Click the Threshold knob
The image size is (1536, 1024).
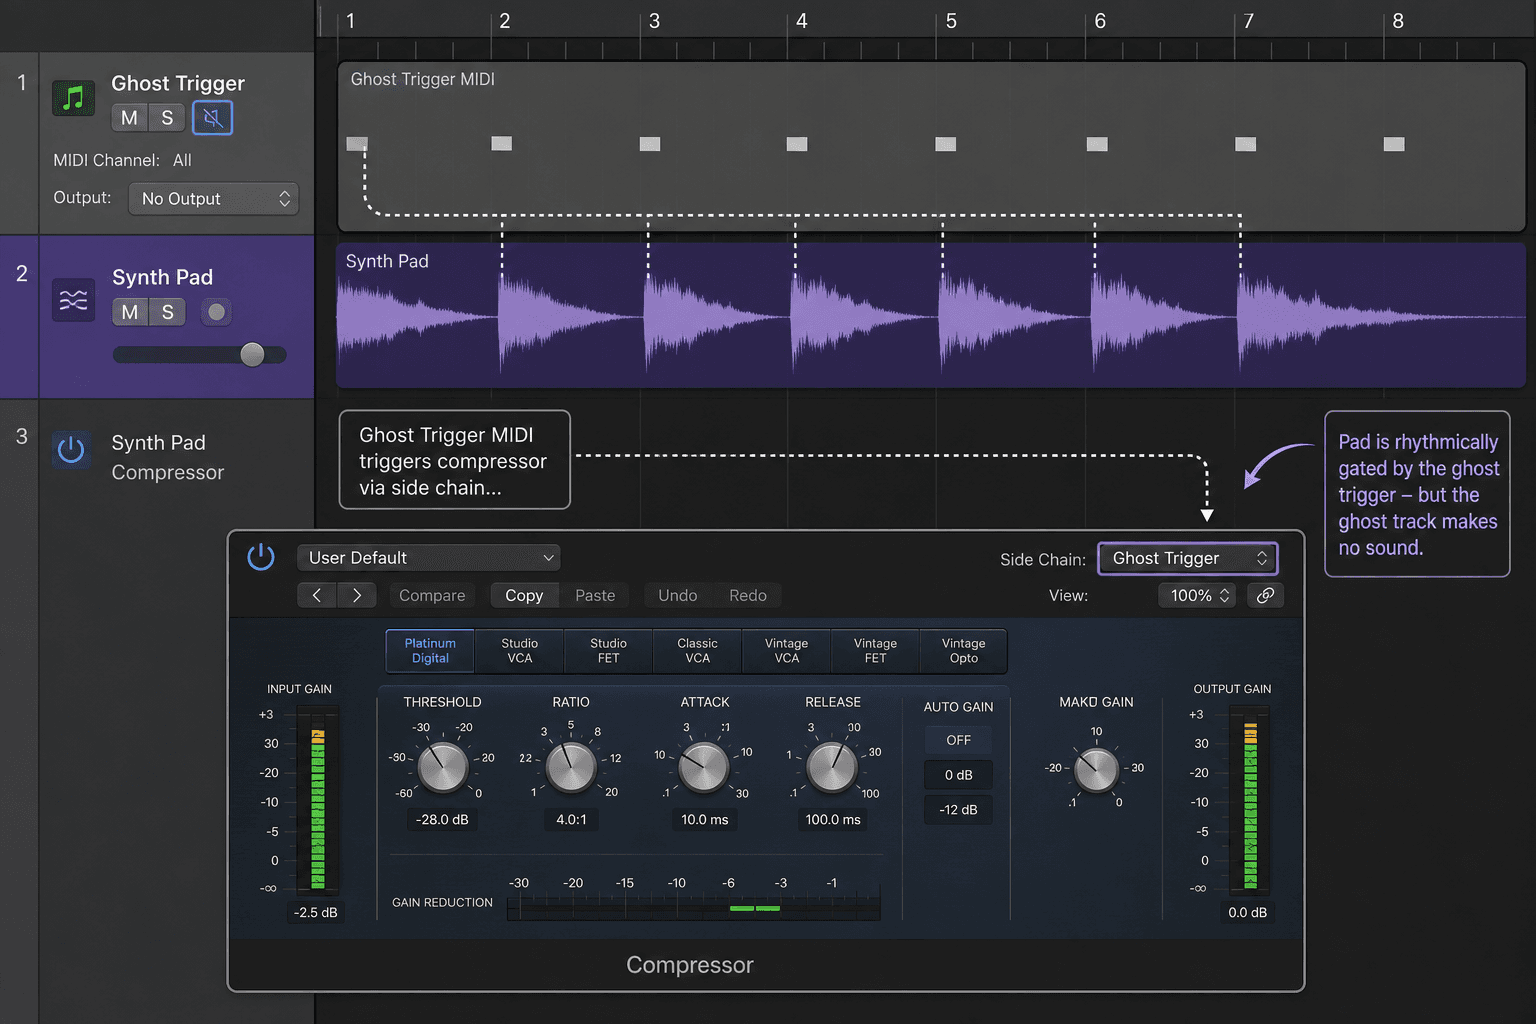pyautogui.click(x=442, y=767)
